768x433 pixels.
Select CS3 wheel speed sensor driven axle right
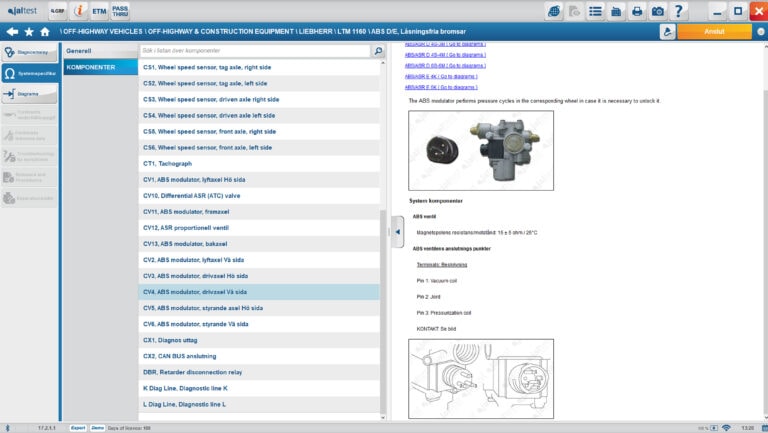(259, 99)
